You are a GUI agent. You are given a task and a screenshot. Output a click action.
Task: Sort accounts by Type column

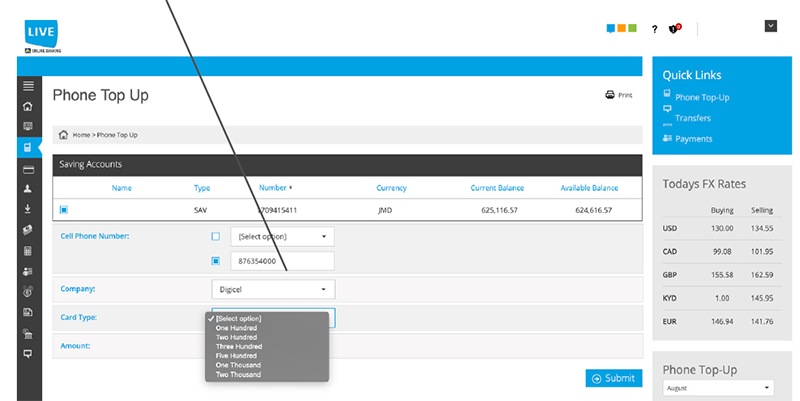202,188
